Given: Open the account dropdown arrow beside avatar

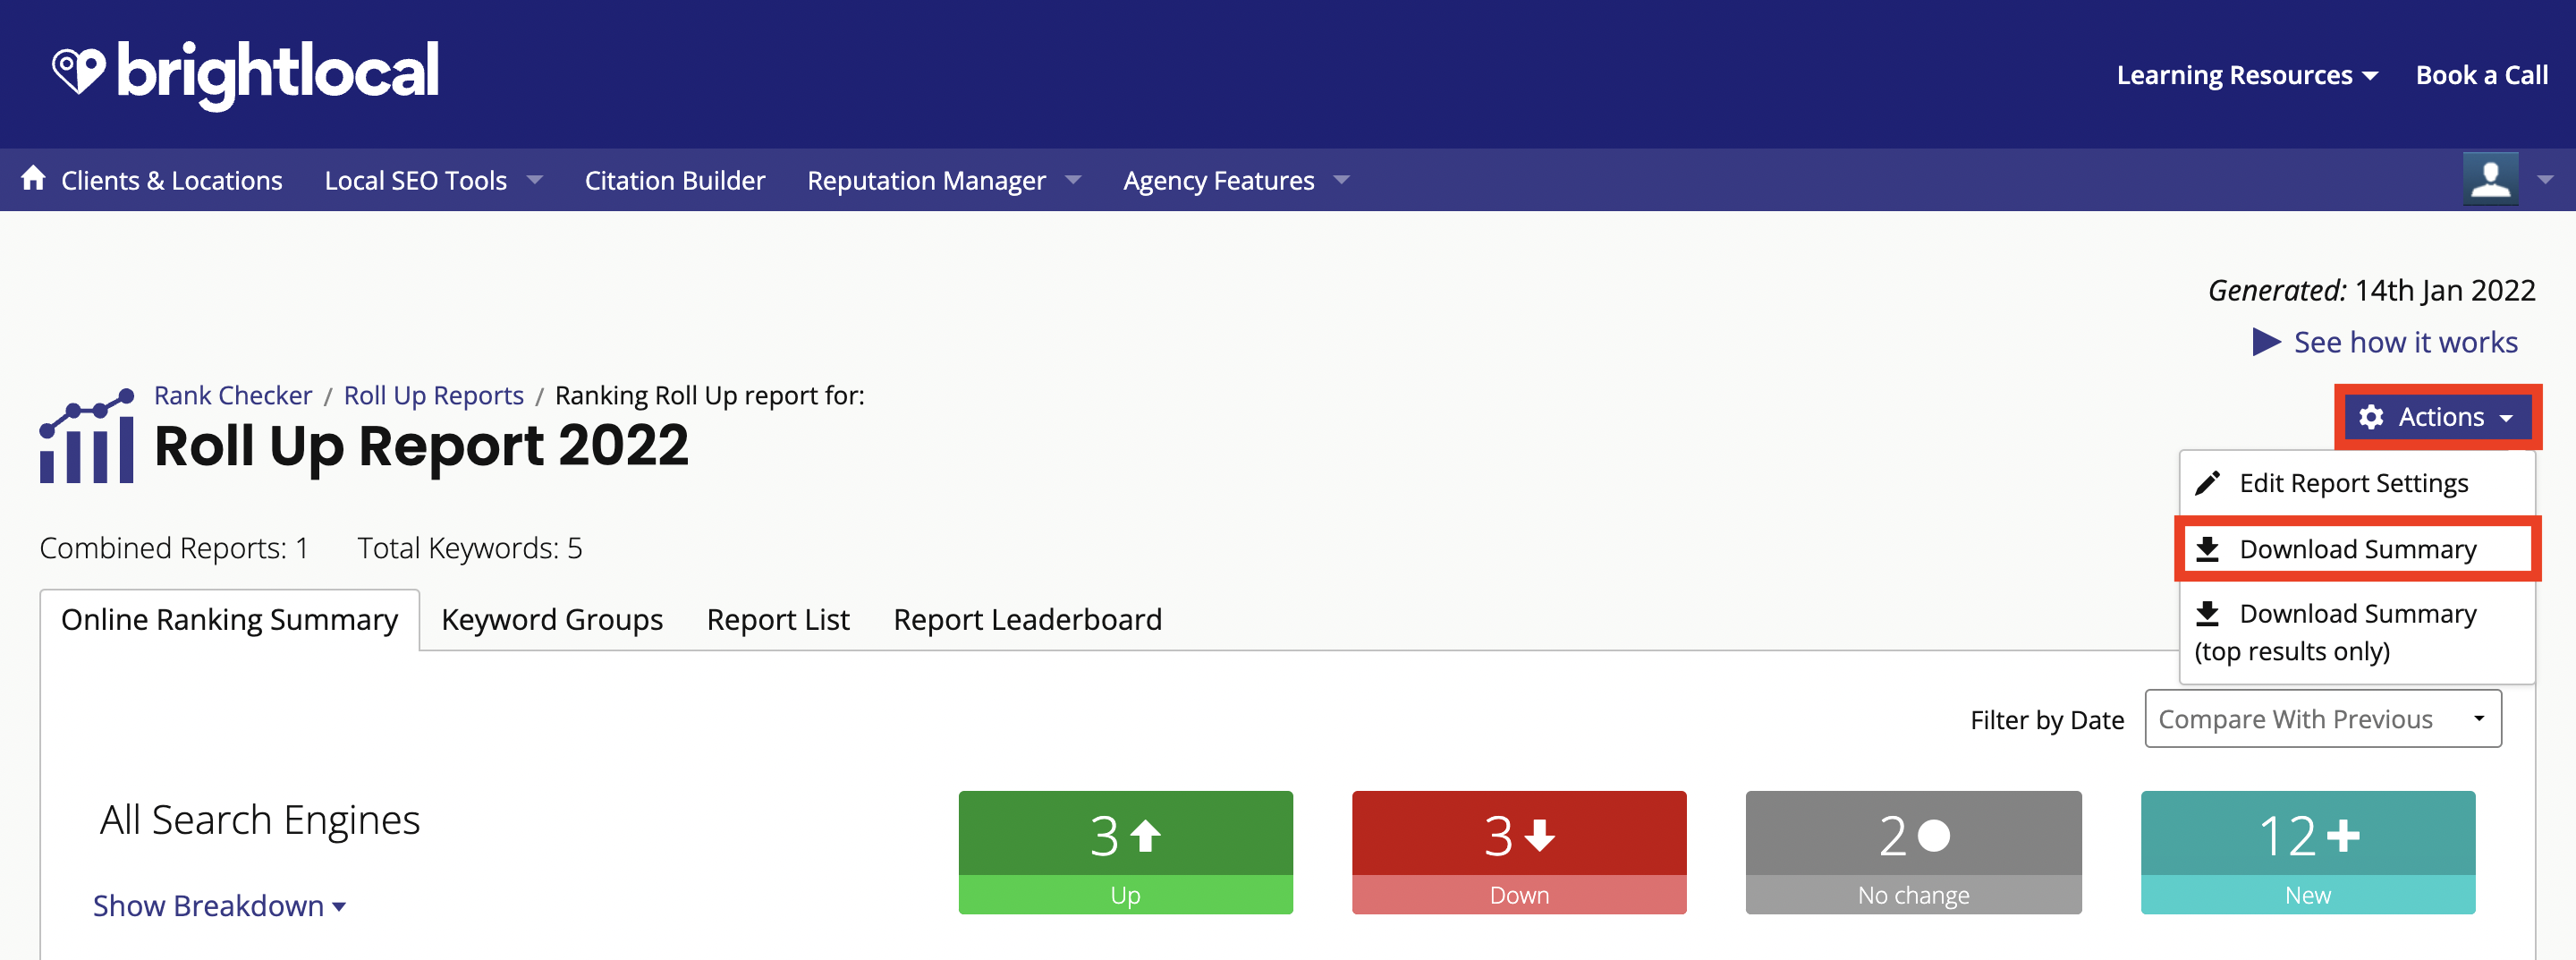Looking at the screenshot, I should 2546,180.
